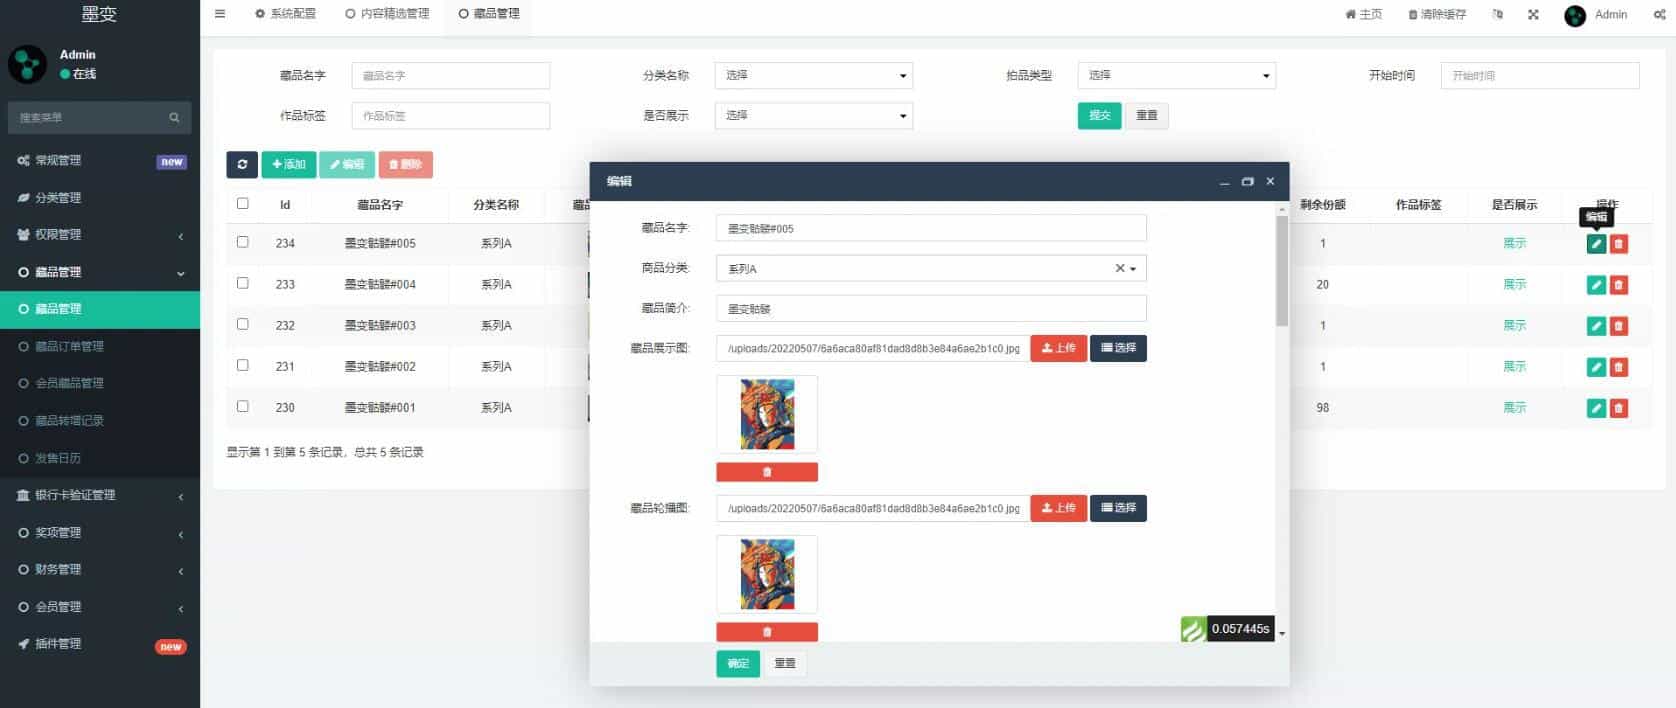The height and width of the screenshot is (708, 1676).
Task: Click the refresh icon button above the table
Action: coord(242,165)
